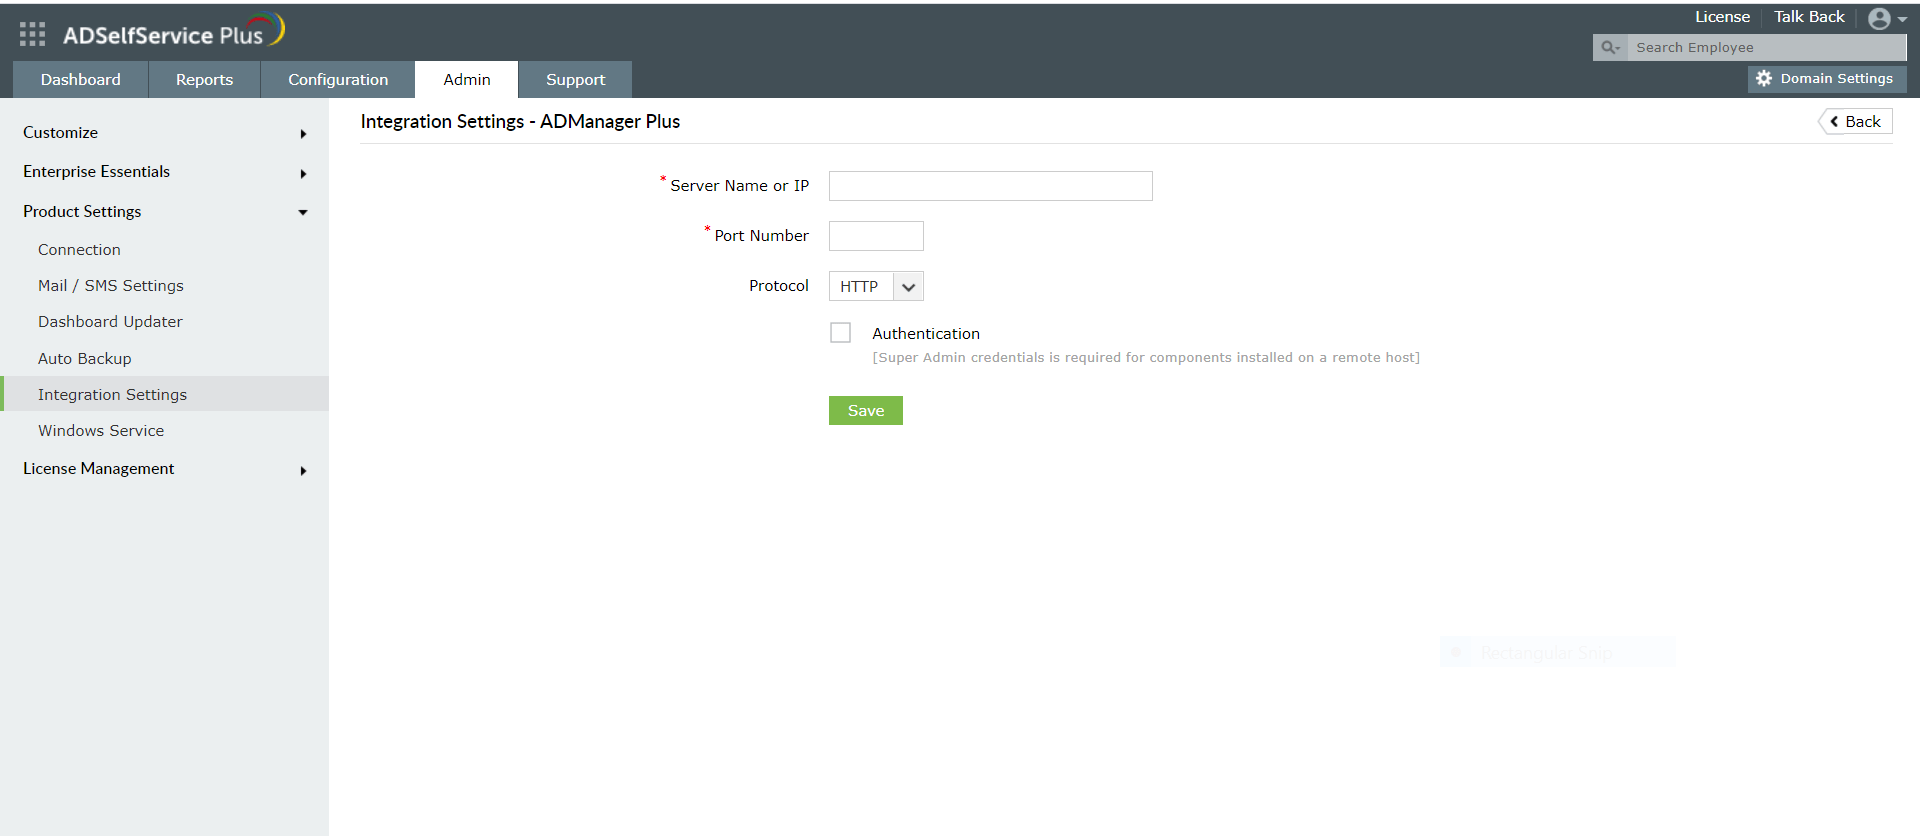Switch to the Configuration tab
Image resolution: width=1920 pixels, height=836 pixels.
(x=338, y=79)
